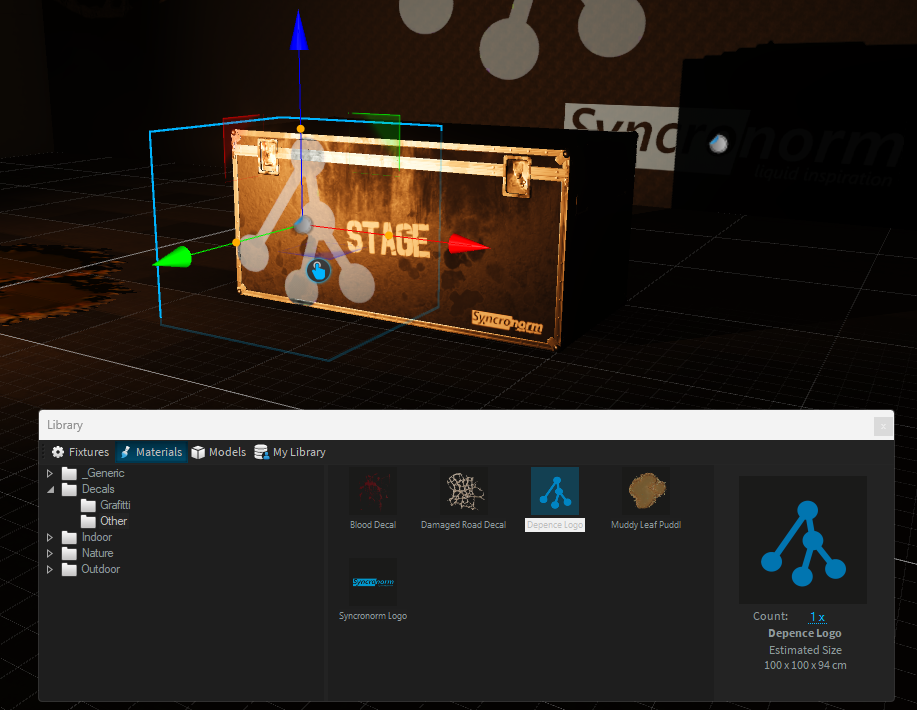The image size is (917, 710).
Task: Select the Blood Decal thumbnail
Action: (373, 490)
